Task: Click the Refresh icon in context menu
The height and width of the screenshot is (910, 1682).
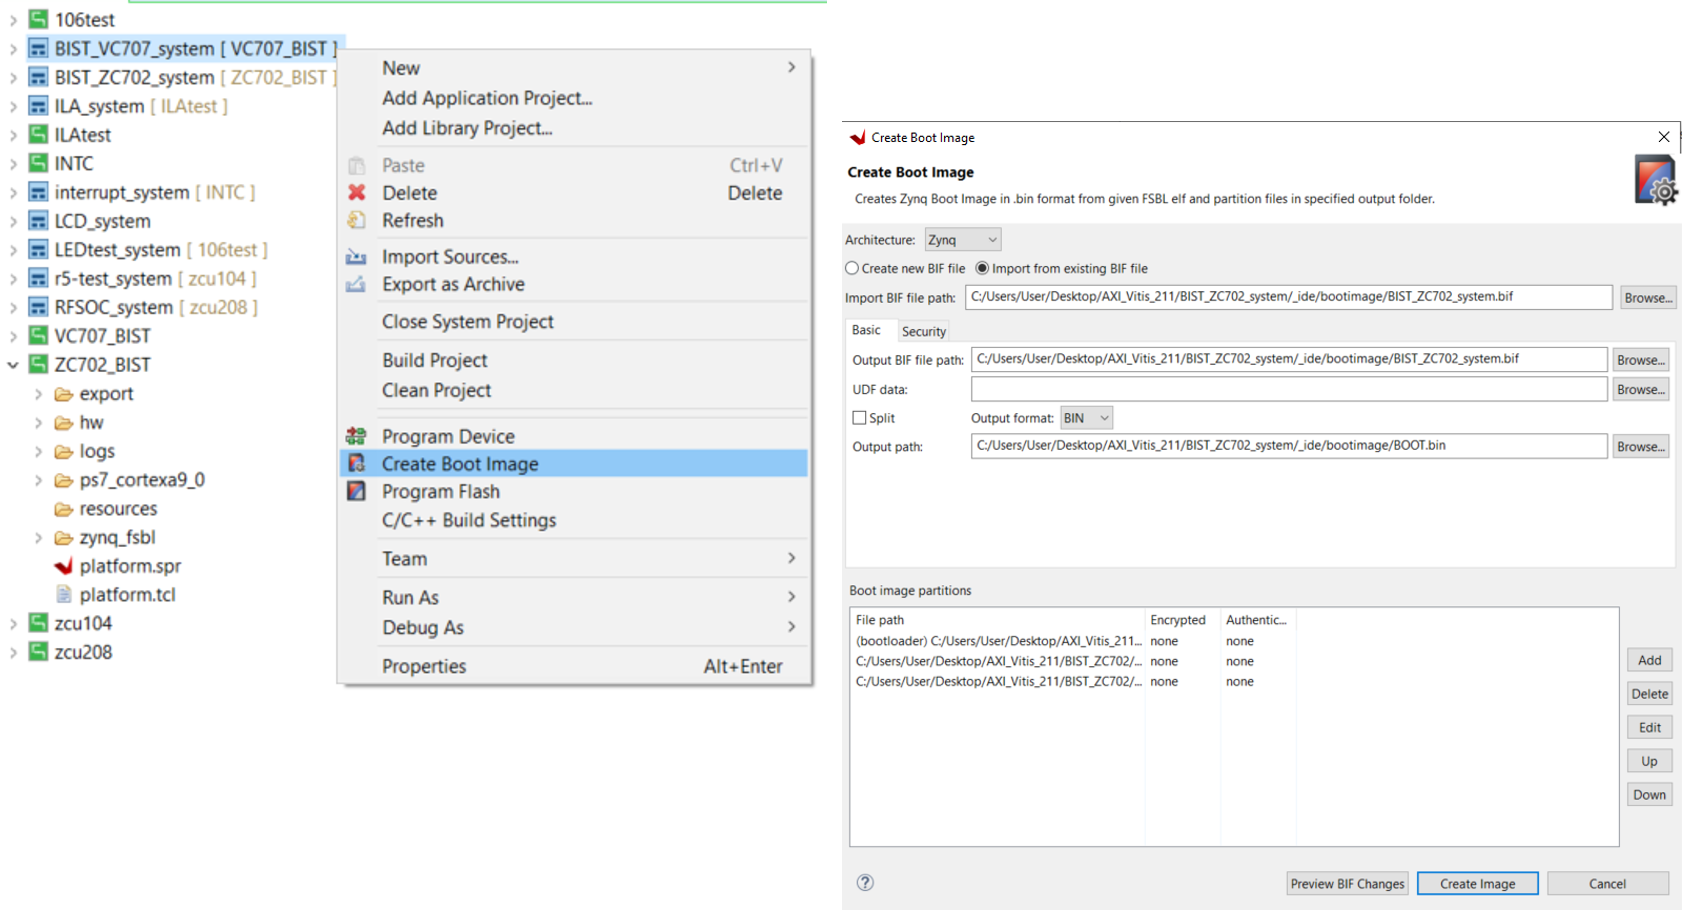Action: [x=356, y=220]
